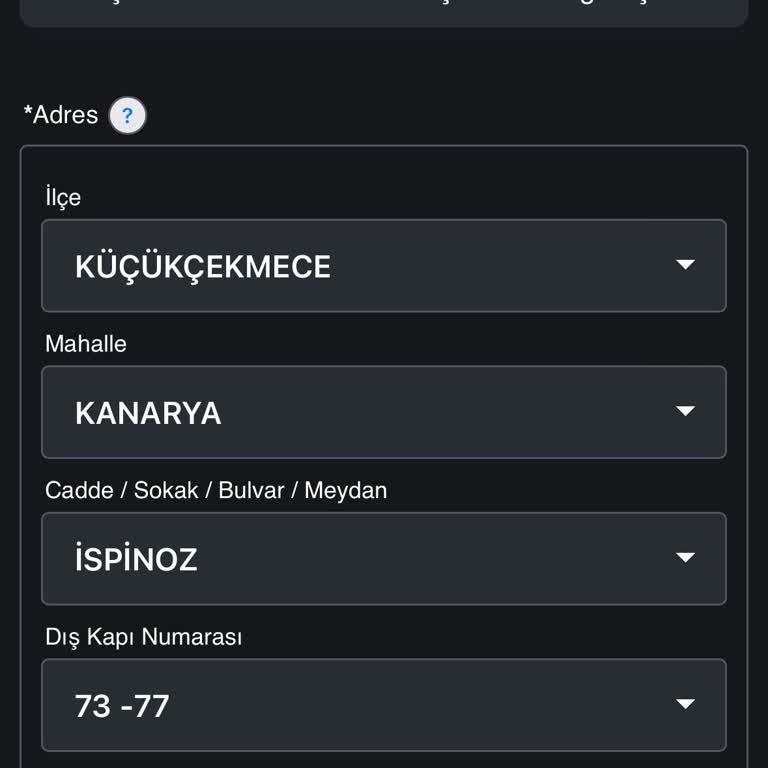Click the Mahalle field label
The width and height of the screenshot is (768, 768).
pyautogui.click(x=86, y=344)
